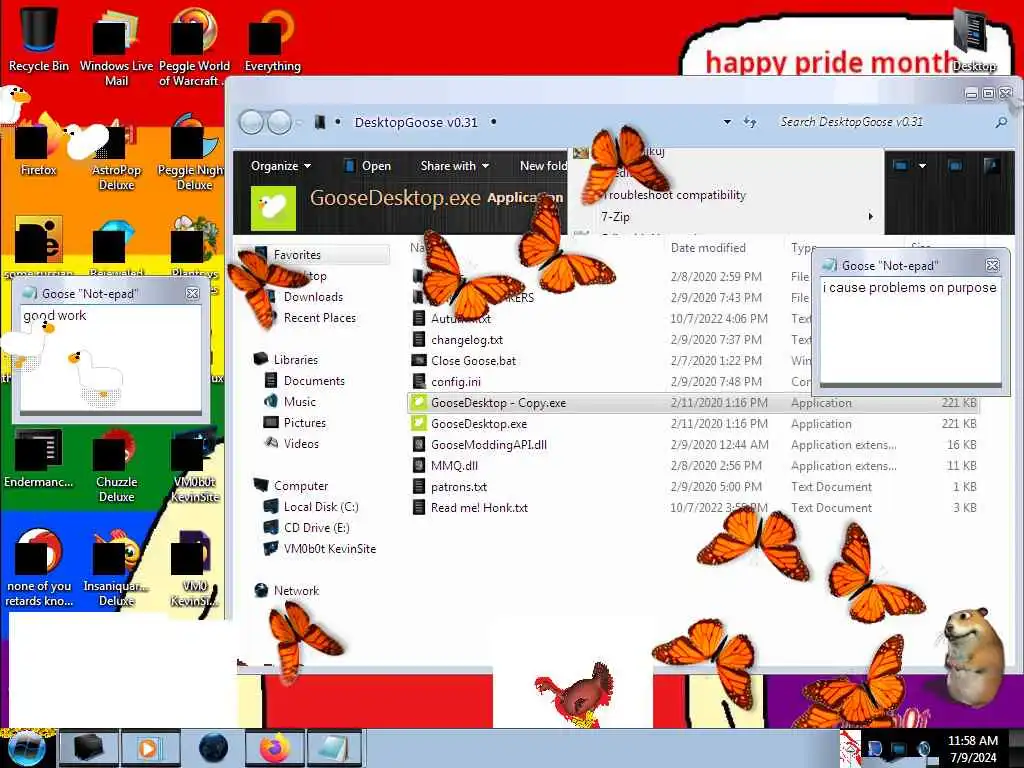This screenshot has height=768, width=1024.
Task: Select GooseModdingAPI.dll file
Action: tap(488, 444)
